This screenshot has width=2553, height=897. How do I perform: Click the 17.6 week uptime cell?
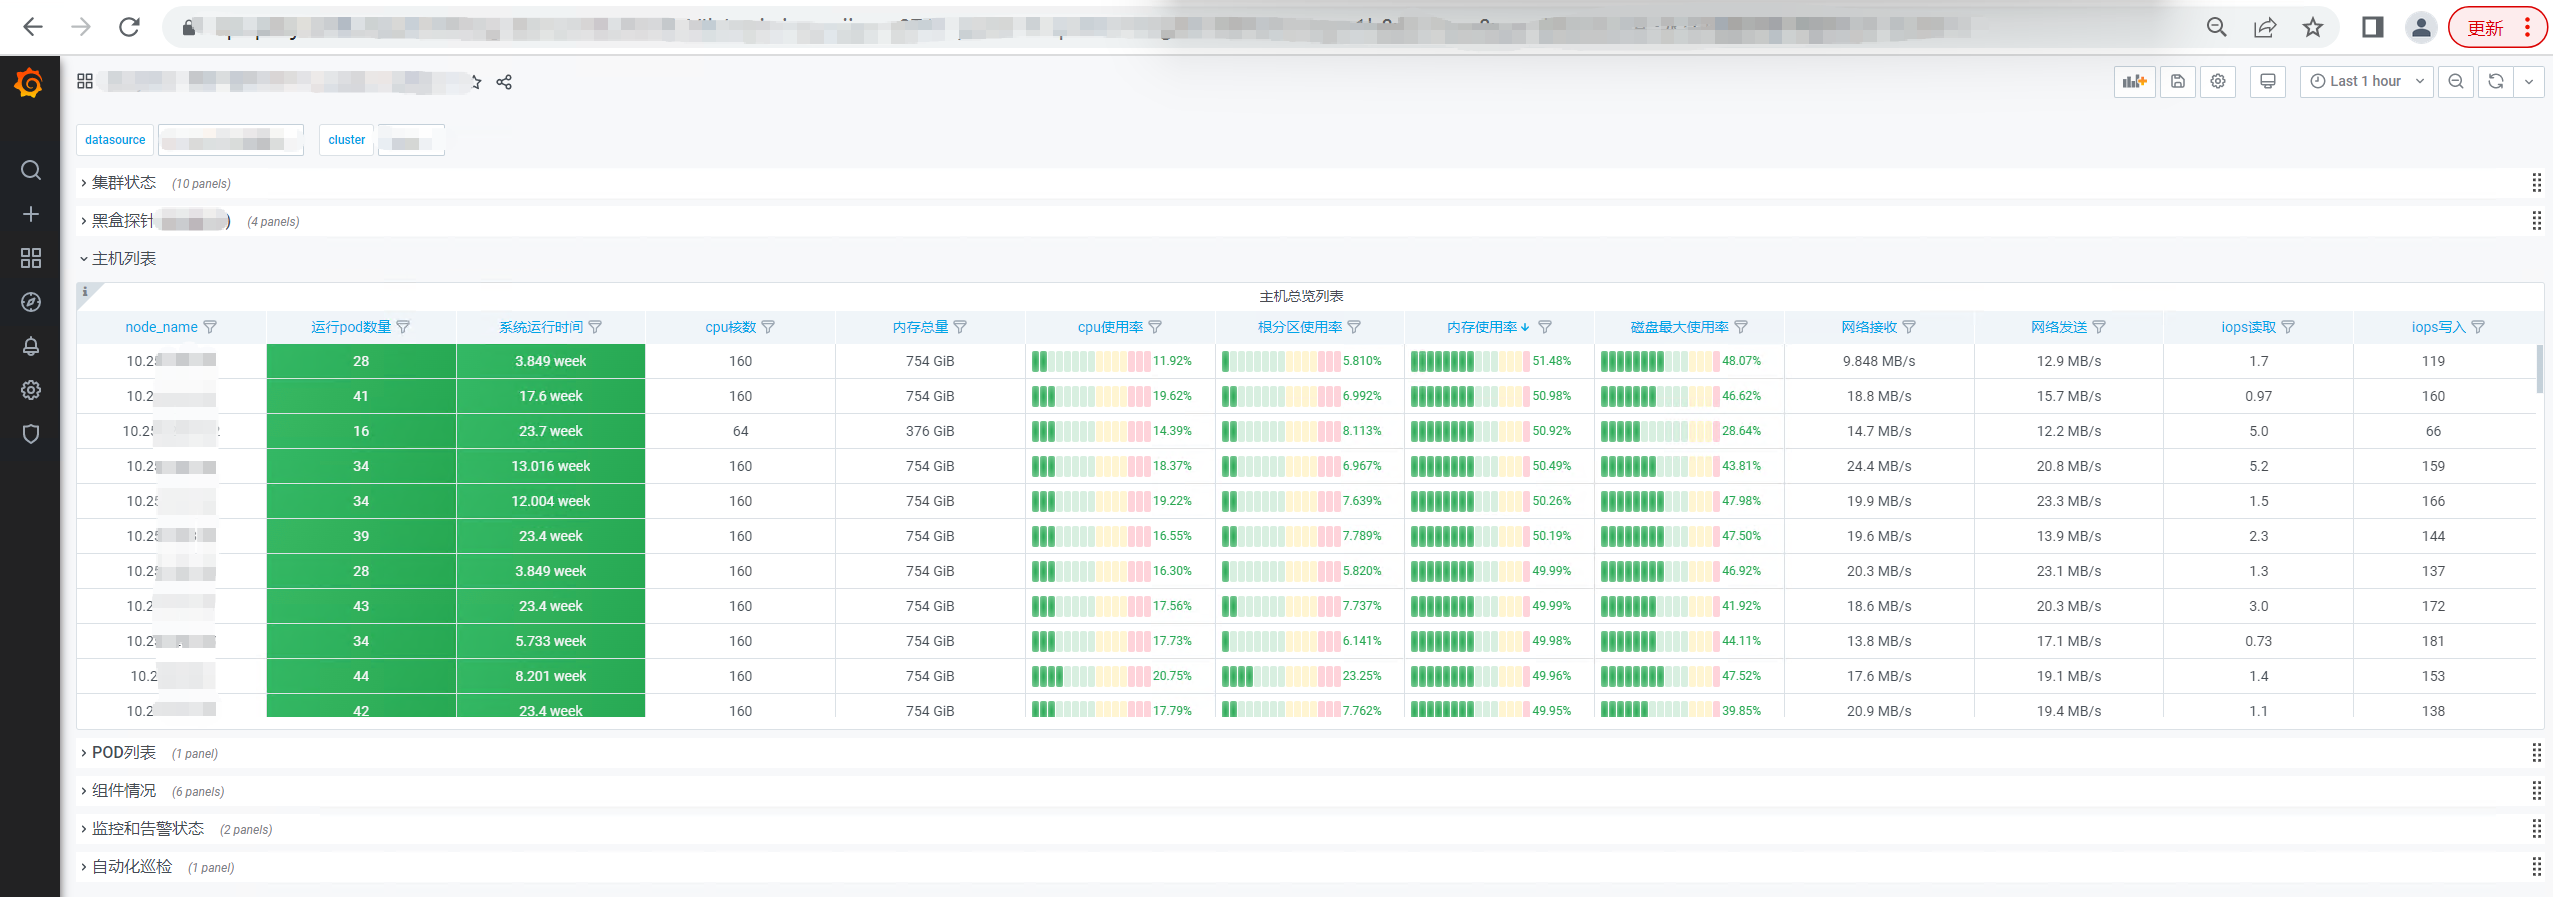551,396
